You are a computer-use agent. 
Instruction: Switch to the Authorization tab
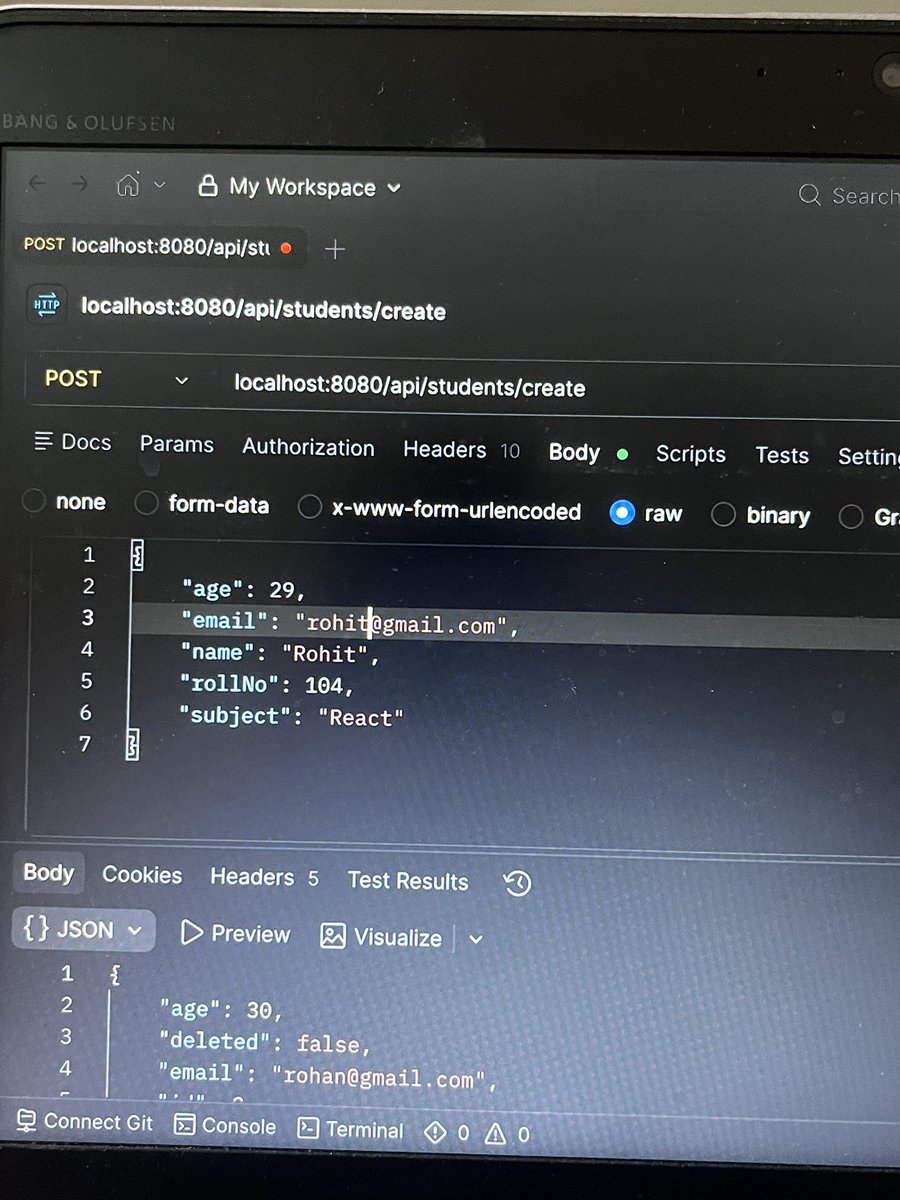308,447
